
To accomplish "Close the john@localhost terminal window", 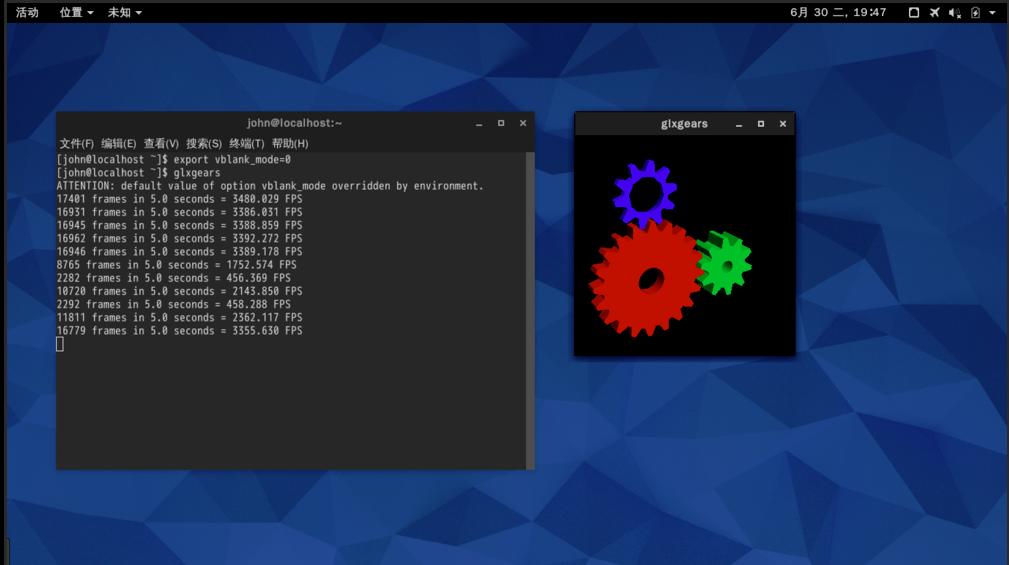I will 523,123.
